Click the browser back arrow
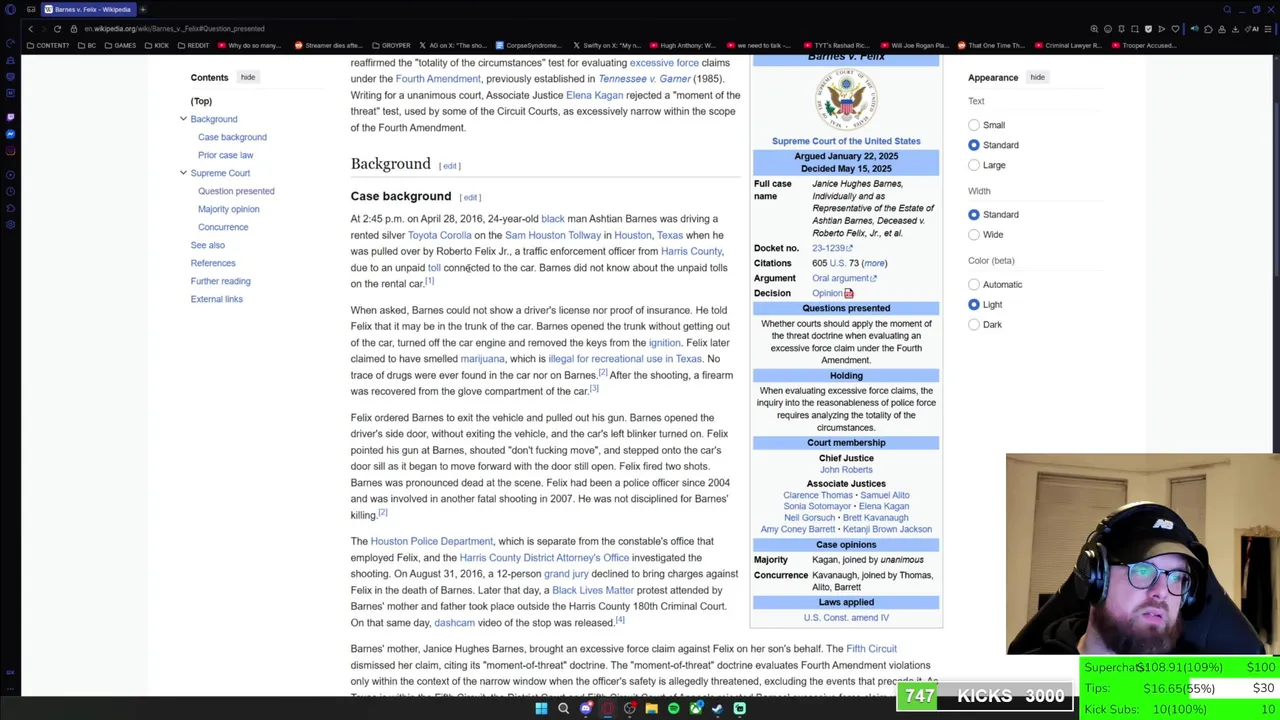The image size is (1280, 720). 31,29
